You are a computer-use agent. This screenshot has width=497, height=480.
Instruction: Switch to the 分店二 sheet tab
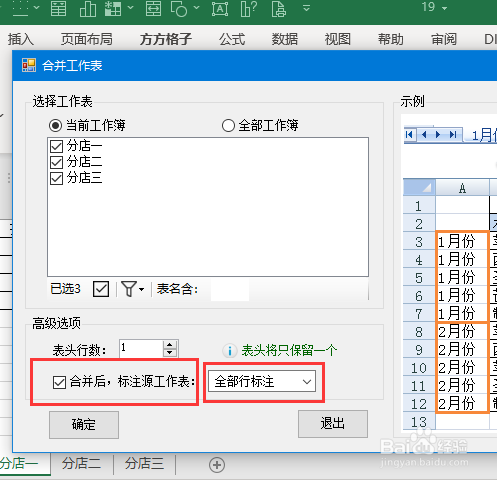82,464
